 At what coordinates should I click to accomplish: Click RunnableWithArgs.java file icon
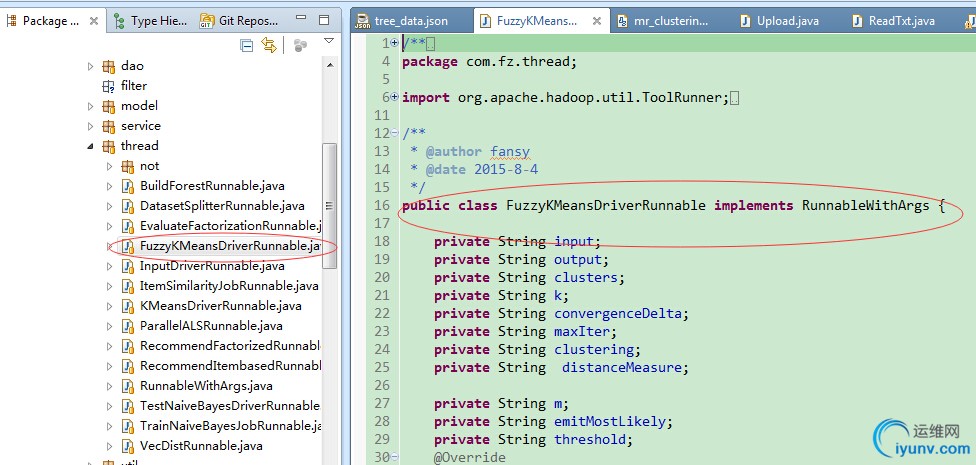coord(128,386)
